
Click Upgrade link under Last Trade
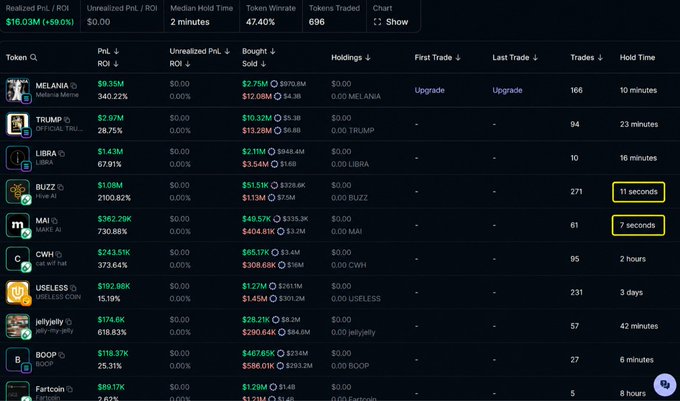507,90
